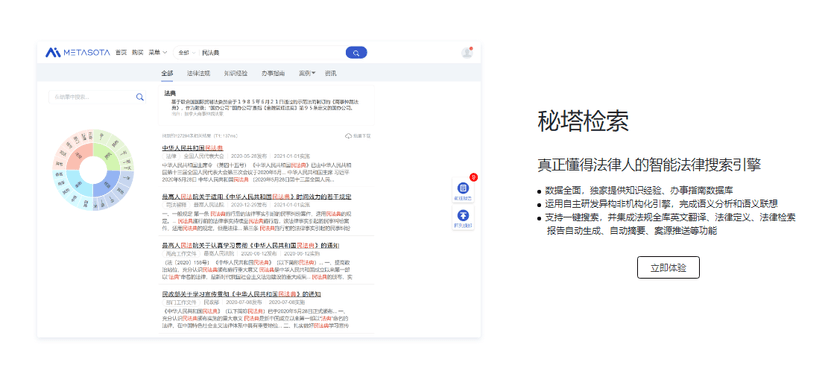Open the 民政部 notice on 学习宣传贯彻民法典
This screenshot has width=828, height=382.
pos(242,294)
